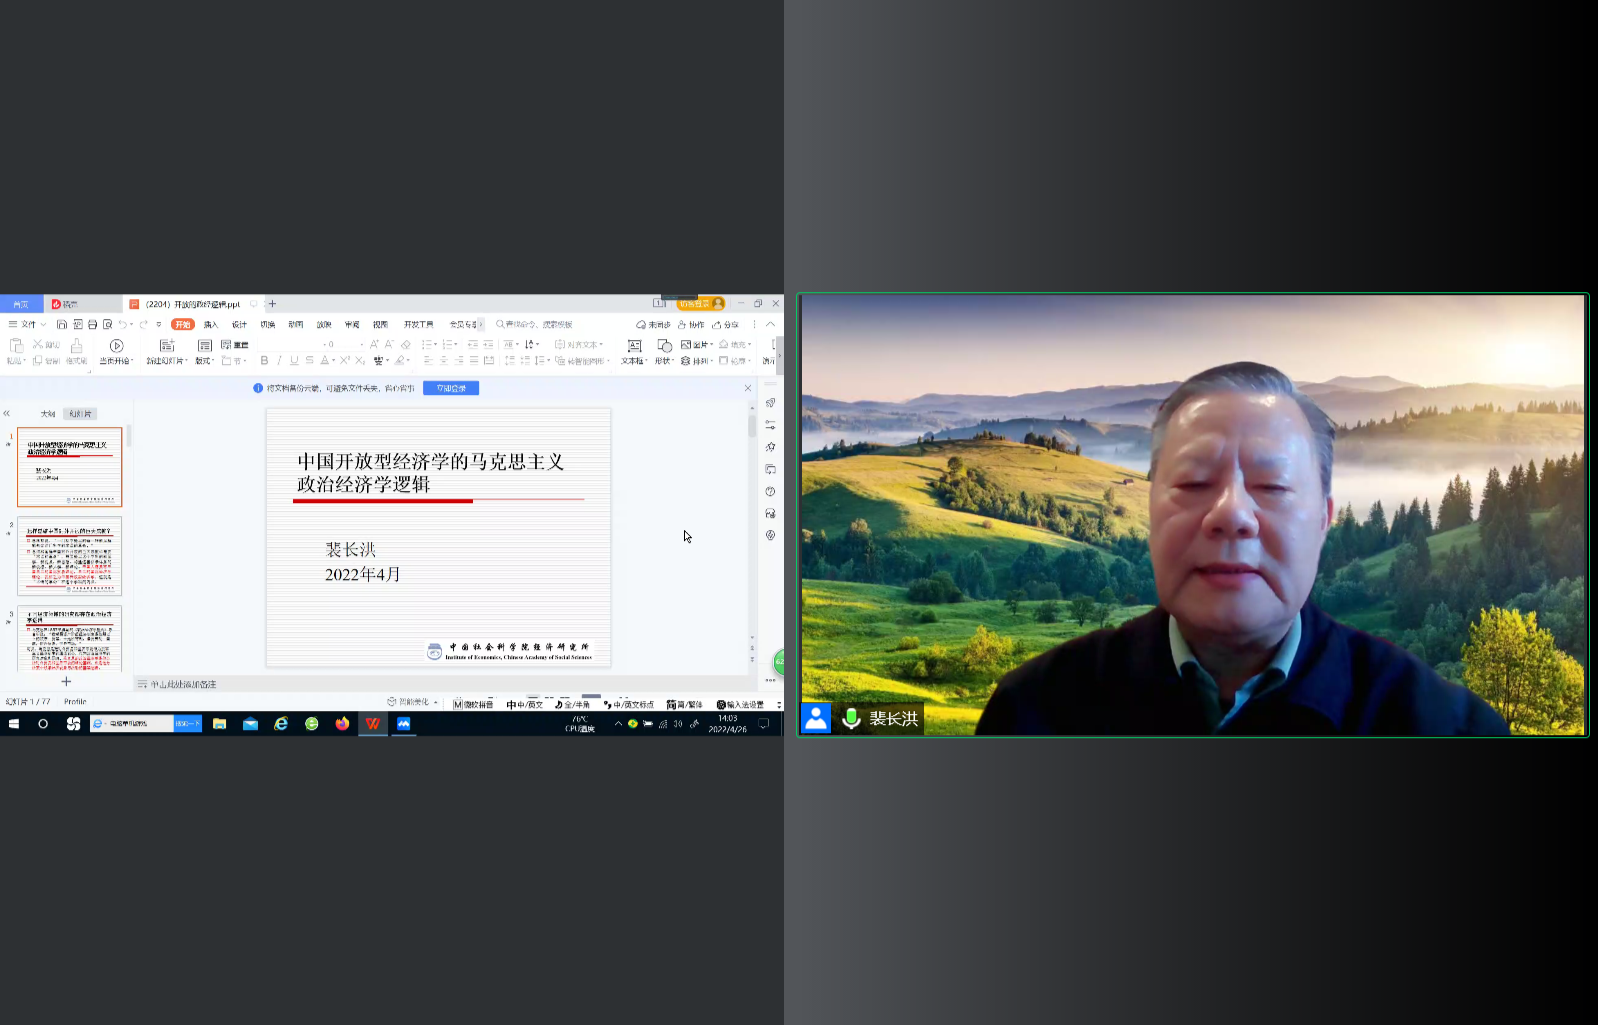
Task: Open the Insert (插入) ribbon tab
Action: point(210,324)
